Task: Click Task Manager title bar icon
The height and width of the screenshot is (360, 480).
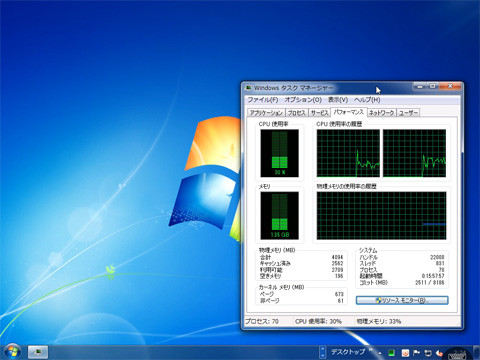Action: [x=248, y=88]
